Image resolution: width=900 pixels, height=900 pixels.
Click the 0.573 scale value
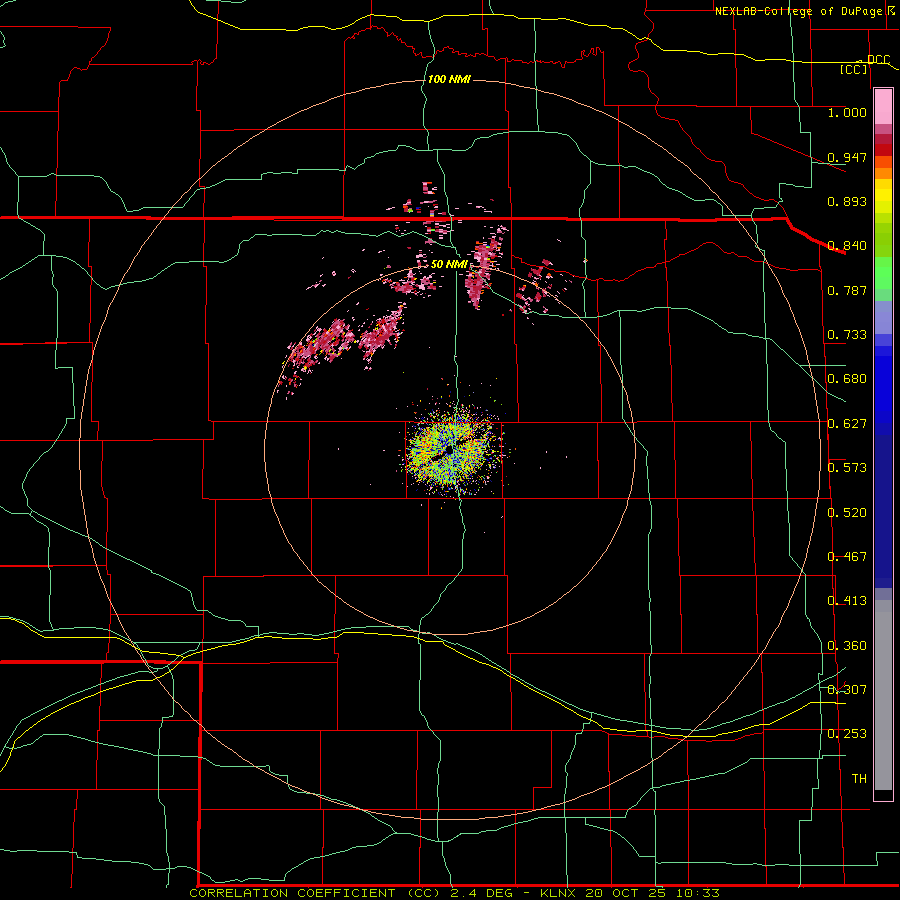(x=847, y=468)
